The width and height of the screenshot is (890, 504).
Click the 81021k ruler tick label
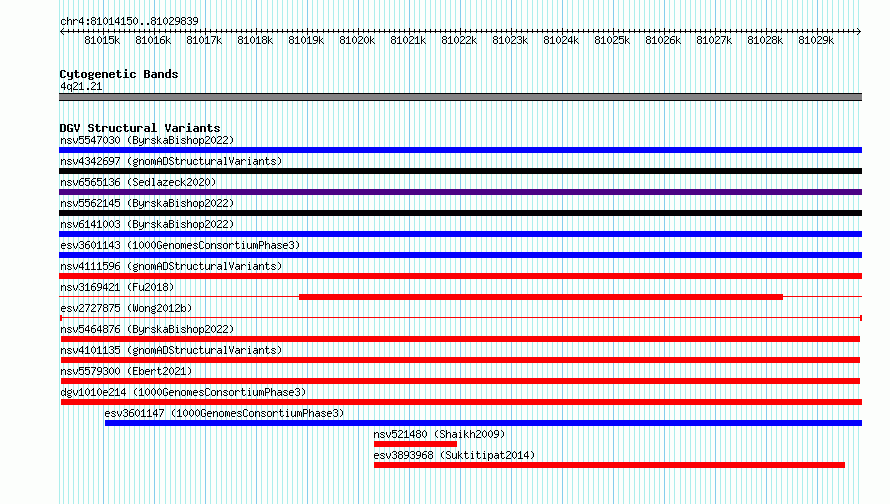[408, 40]
